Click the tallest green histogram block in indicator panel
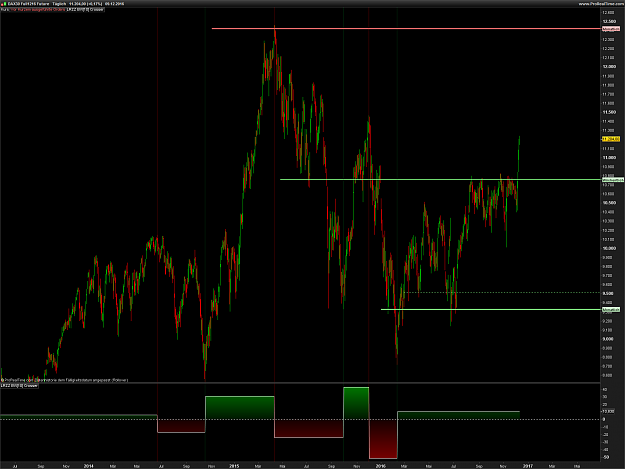This screenshot has width=625, height=469. 356,403
